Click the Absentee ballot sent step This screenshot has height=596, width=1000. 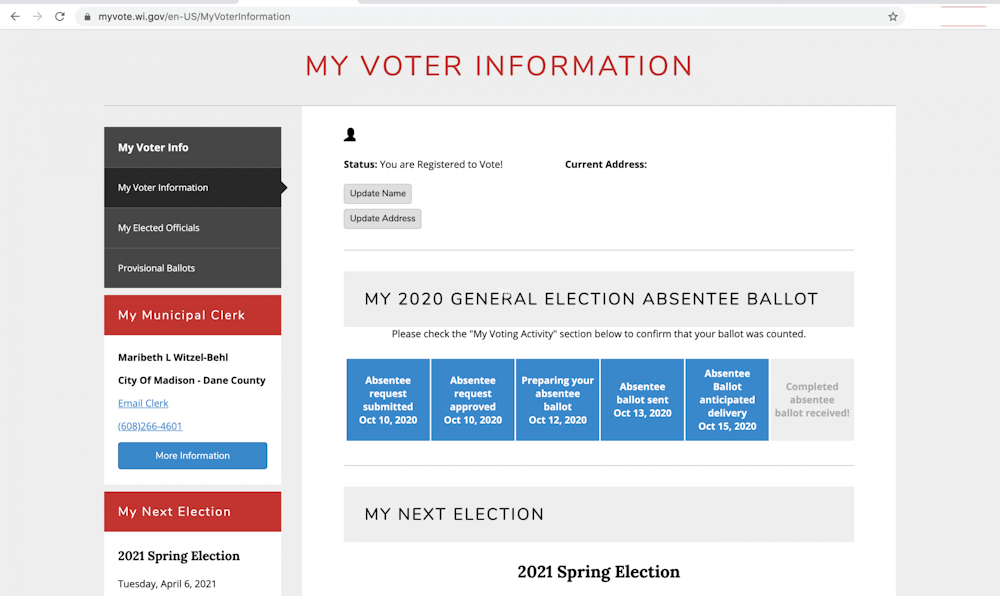642,400
